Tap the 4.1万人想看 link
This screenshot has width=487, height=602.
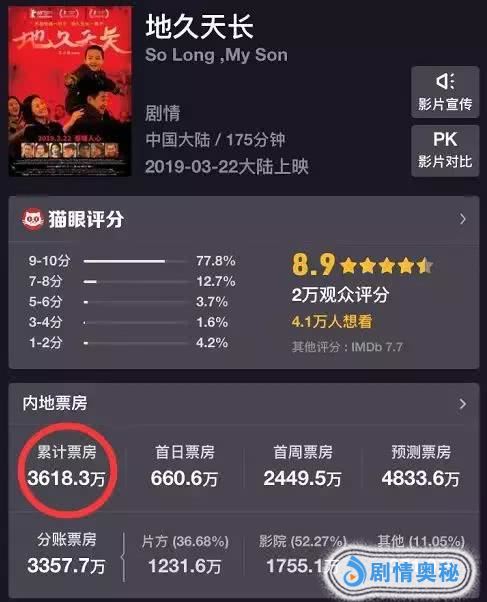pyautogui.click(x=332, y=321)
